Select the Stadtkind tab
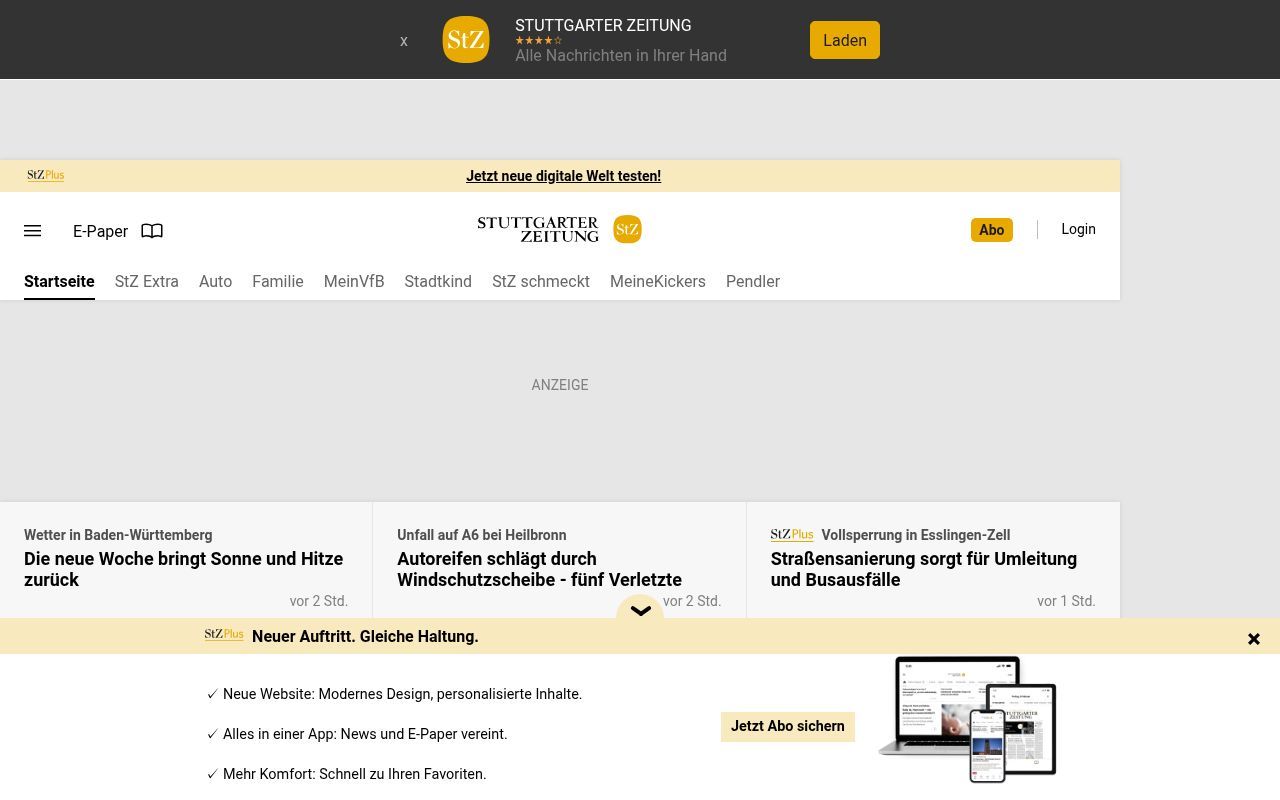This screenshot has width=1280, height=800. tap(438, 282)
